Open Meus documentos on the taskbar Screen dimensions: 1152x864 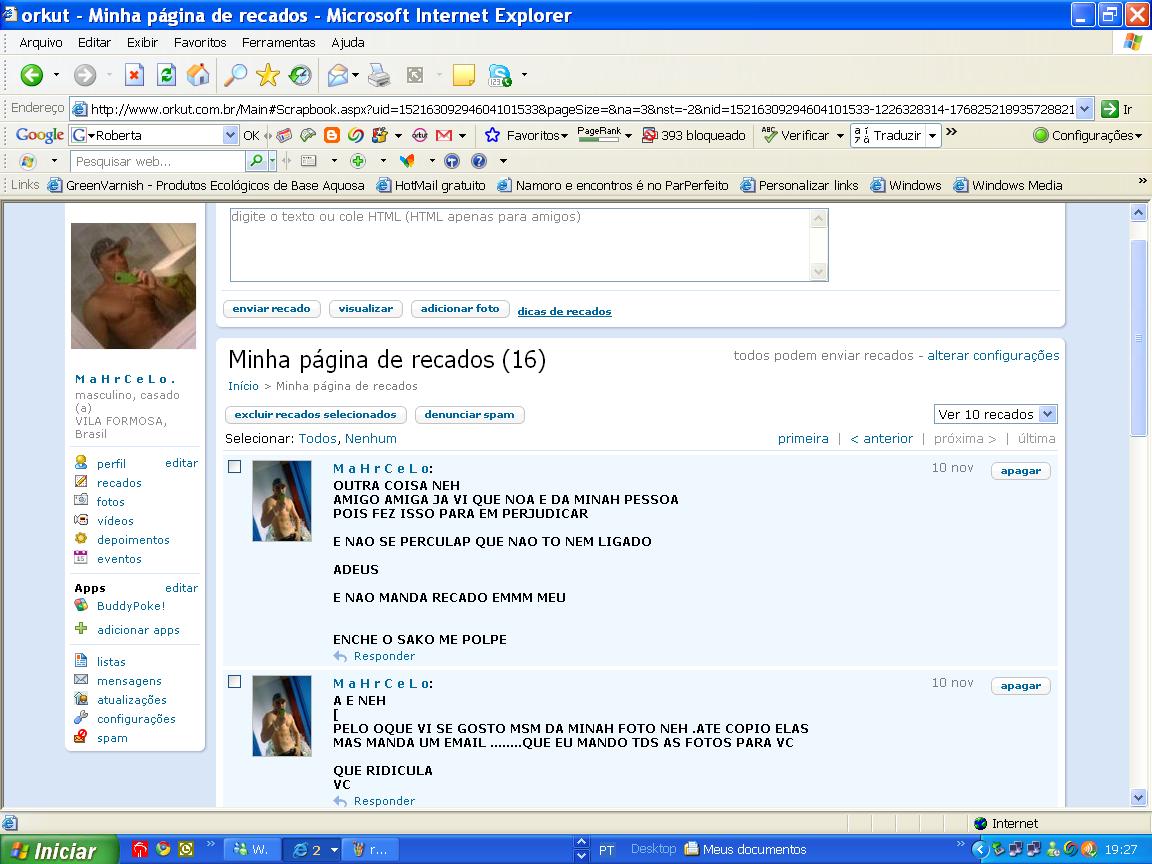[745, 849]
